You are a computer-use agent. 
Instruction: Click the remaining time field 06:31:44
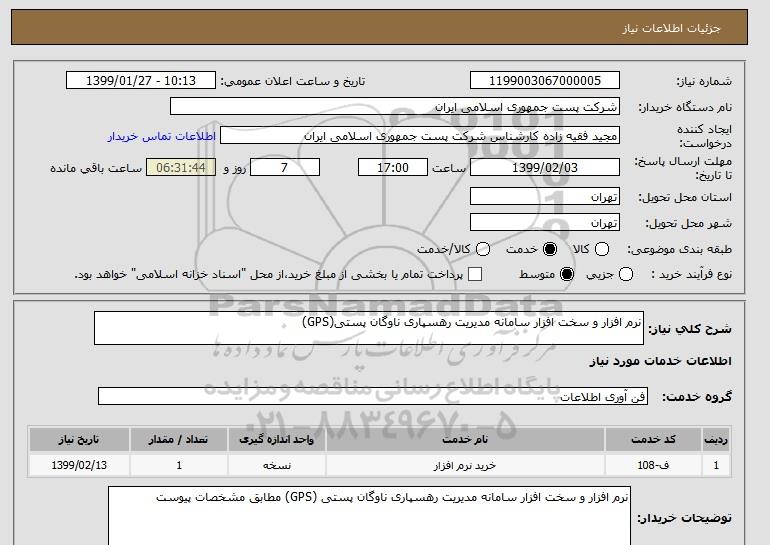(181, 167)
